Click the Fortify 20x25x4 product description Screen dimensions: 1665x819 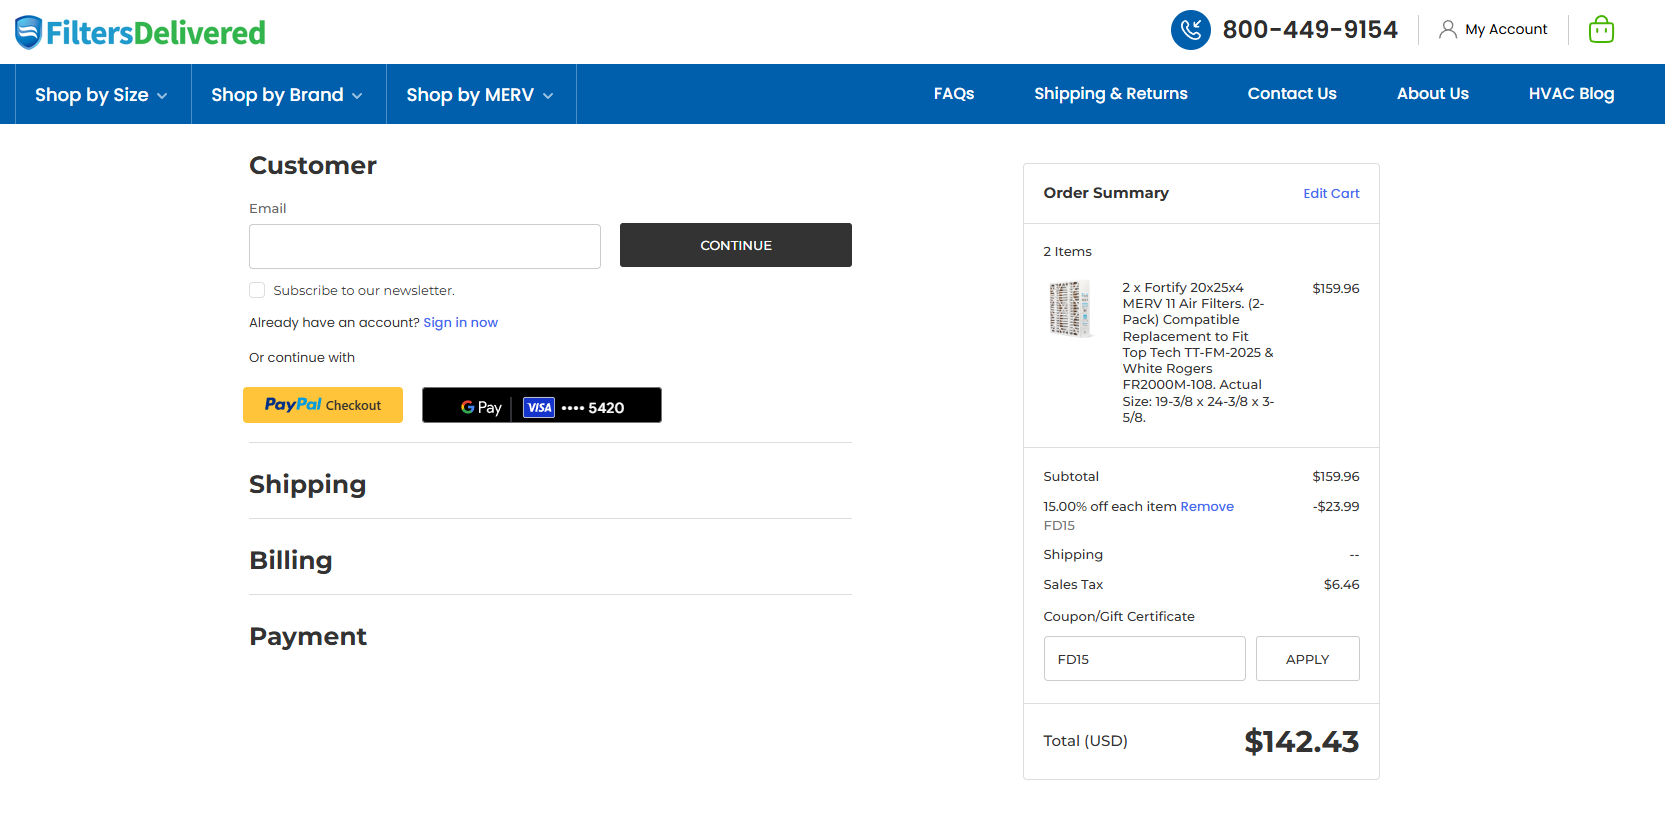coord(1198,352)
